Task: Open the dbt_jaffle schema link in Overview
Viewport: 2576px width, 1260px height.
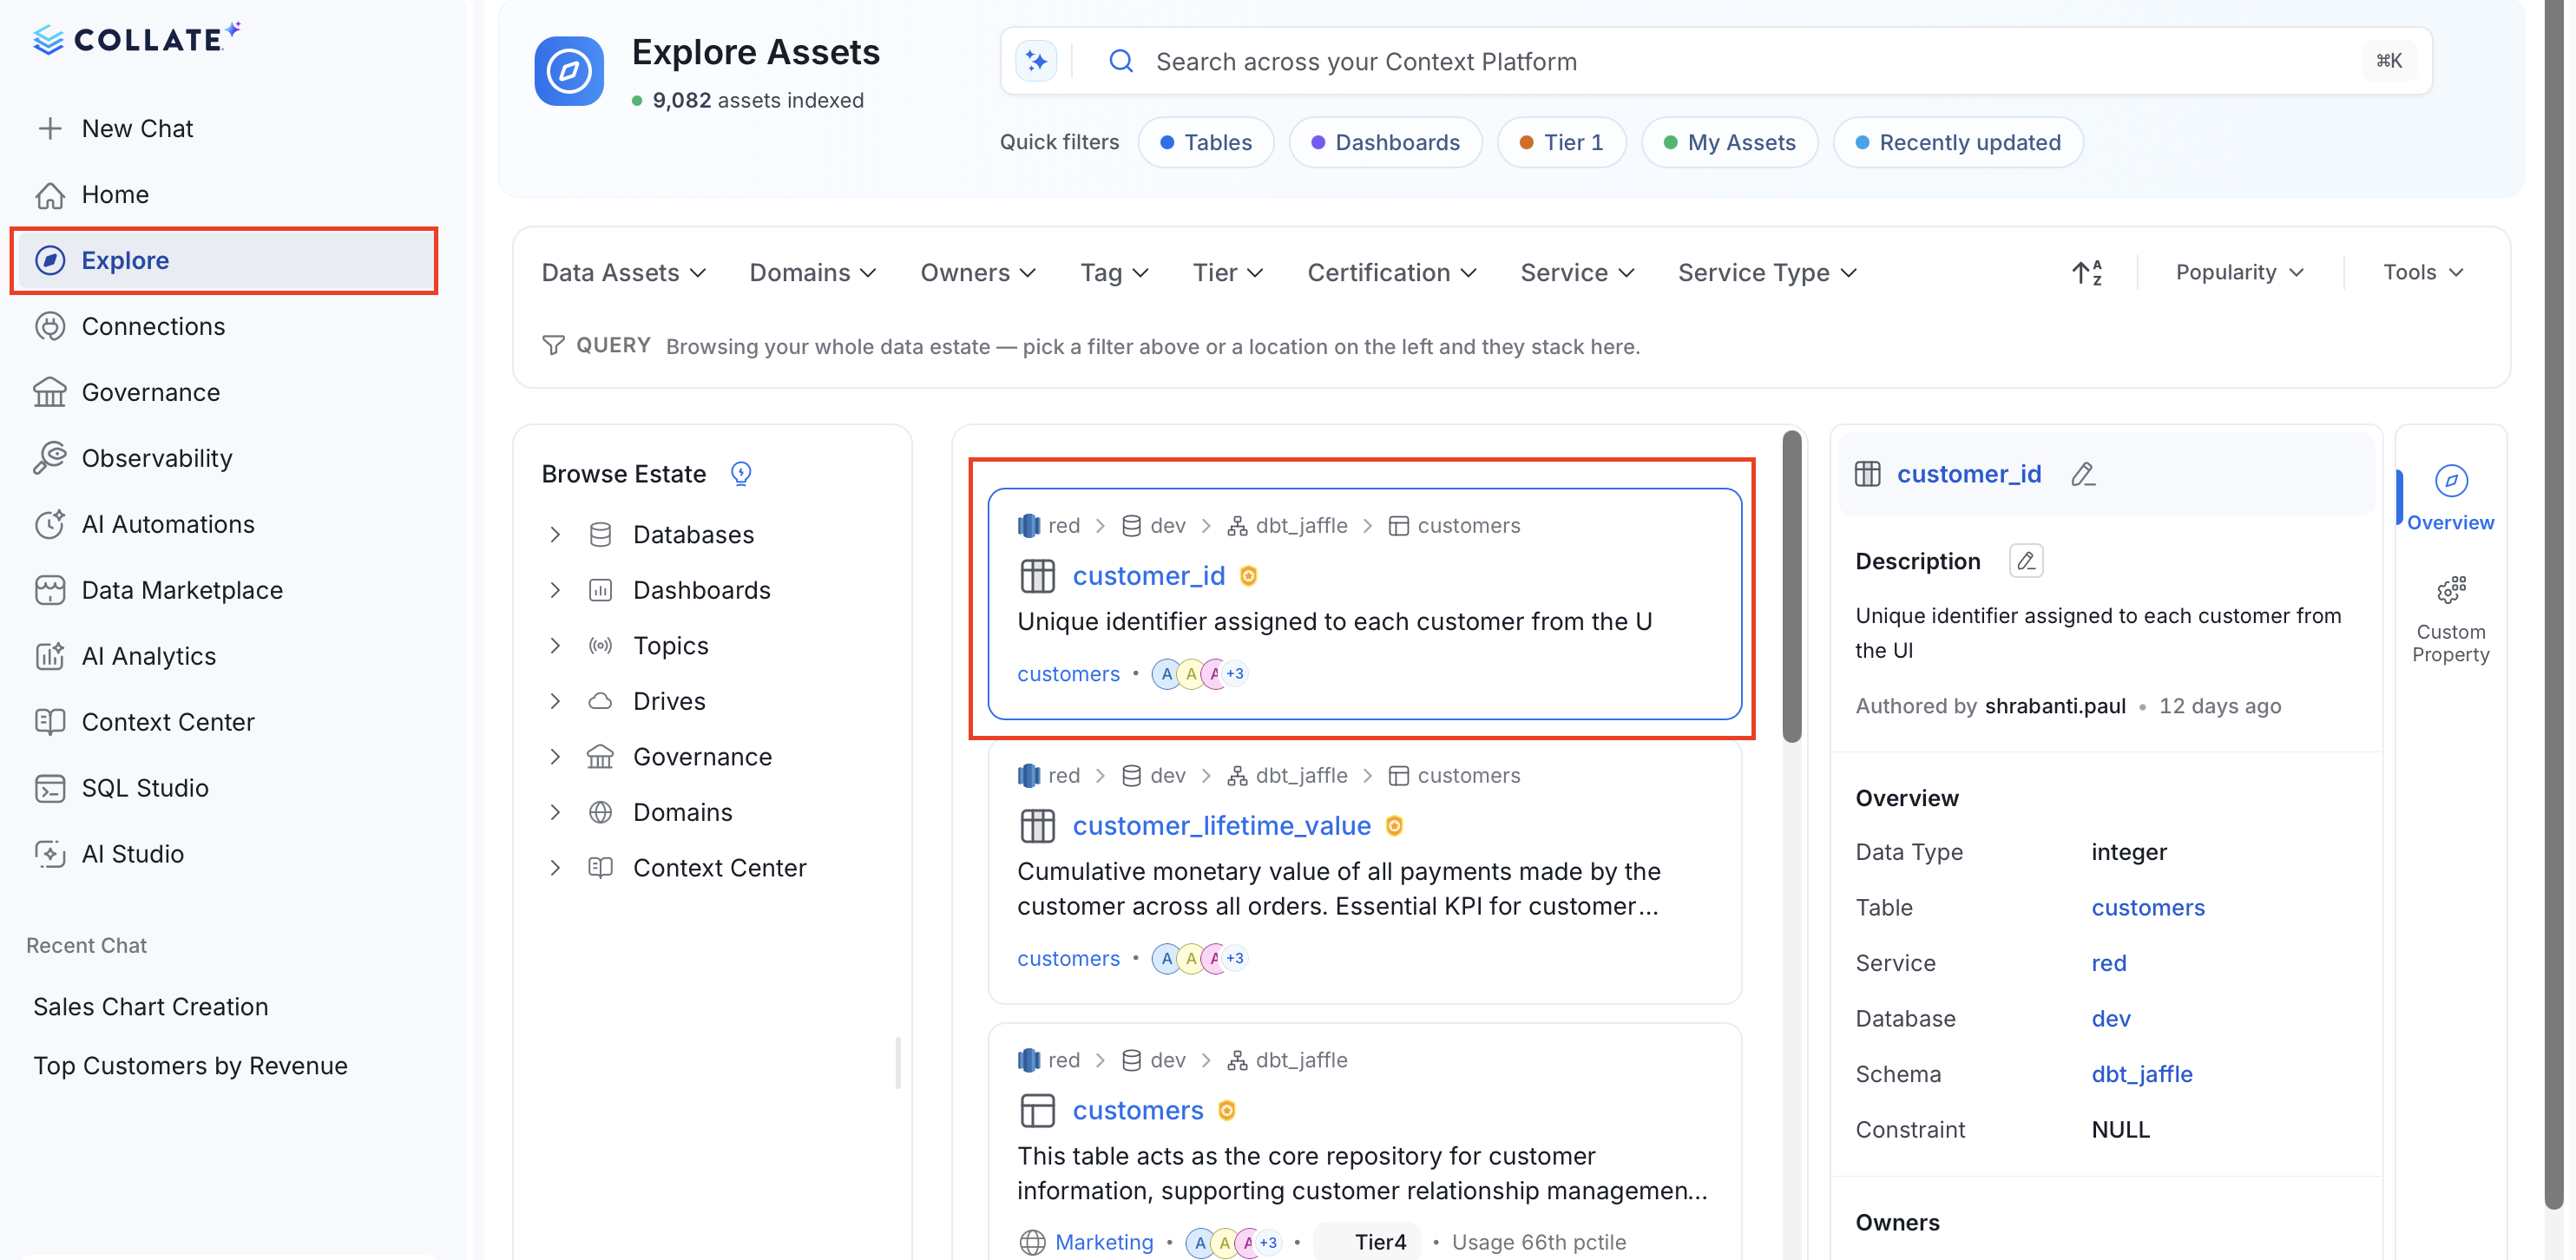Action: point(2141,1074)
